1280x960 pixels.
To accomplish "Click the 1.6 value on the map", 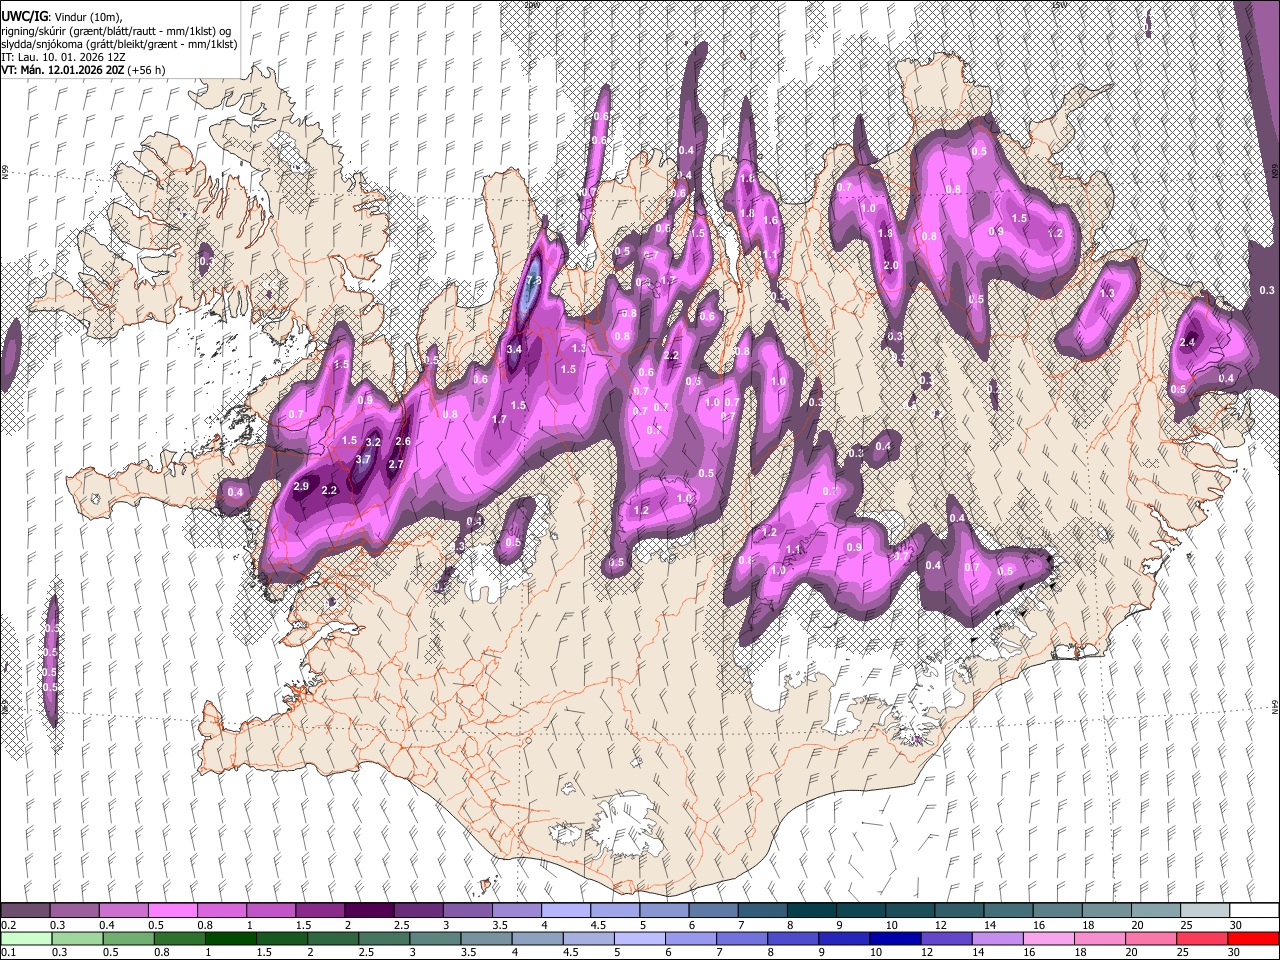I will coord(770,221).
